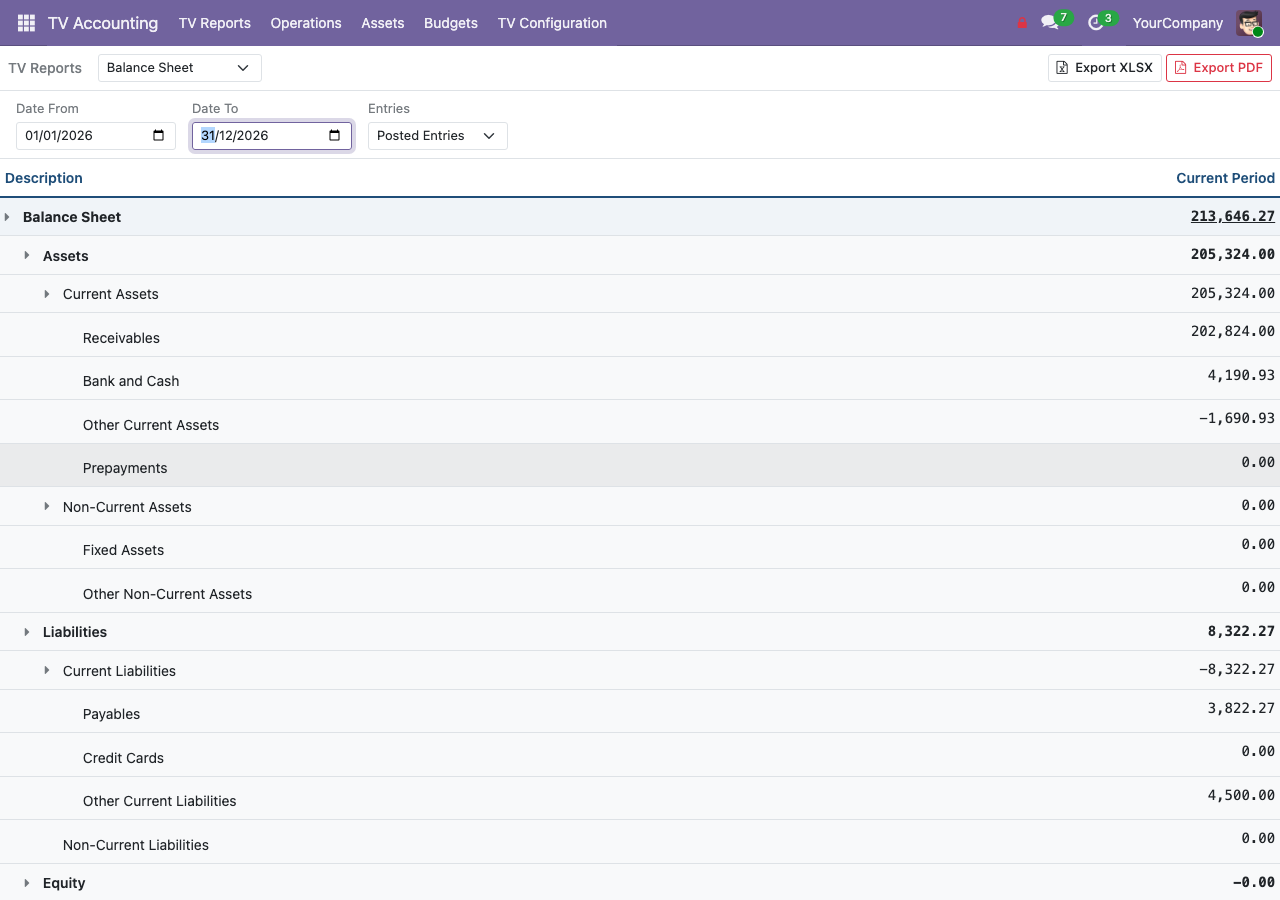Click the 3,822.27 Payables amount
The image size is (1280, 900).
coord(1241,708)
